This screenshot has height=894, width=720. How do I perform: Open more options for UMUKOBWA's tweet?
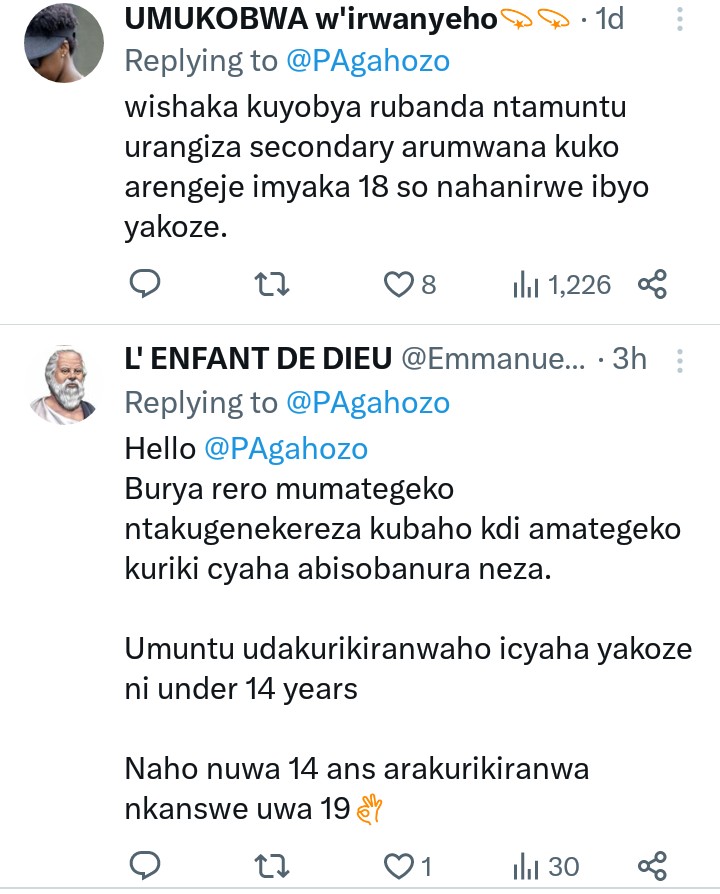(x=681, y=20)
